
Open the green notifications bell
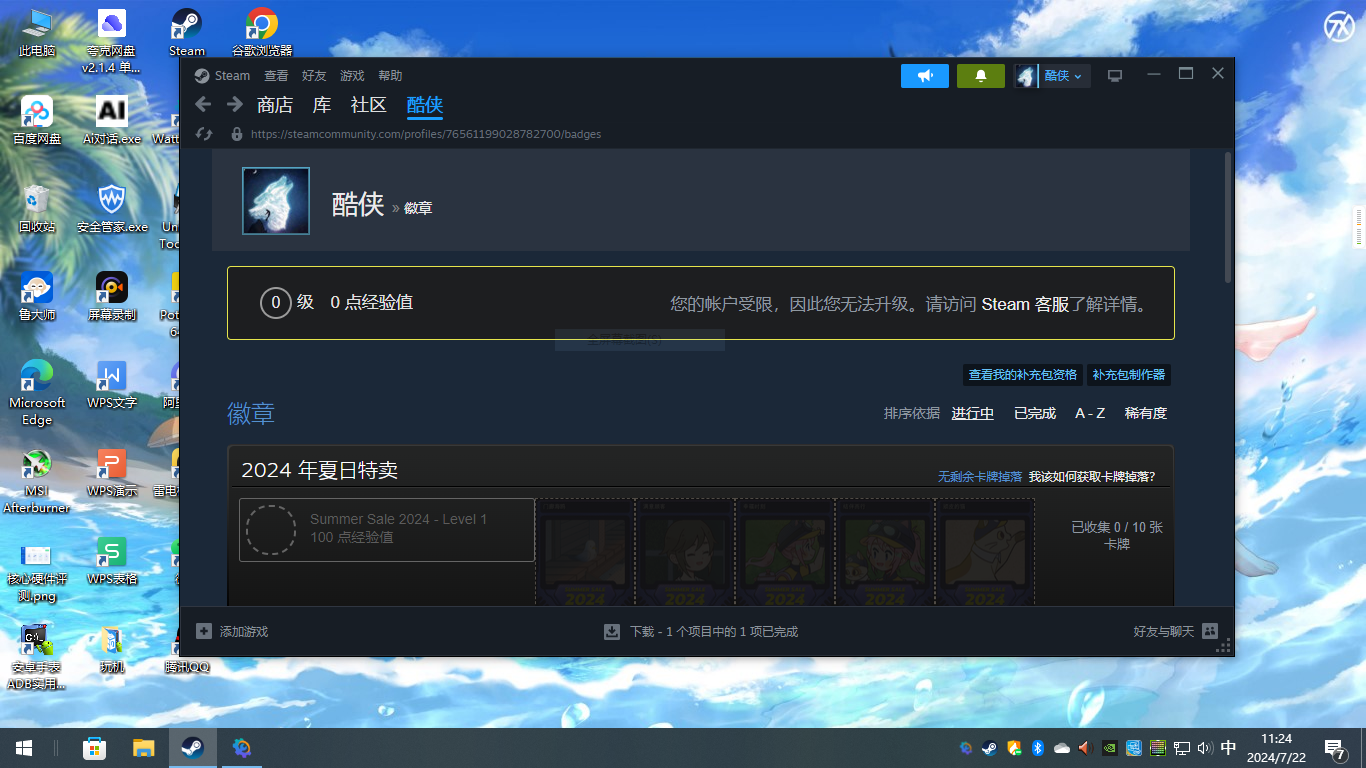(x=981, y=75)
